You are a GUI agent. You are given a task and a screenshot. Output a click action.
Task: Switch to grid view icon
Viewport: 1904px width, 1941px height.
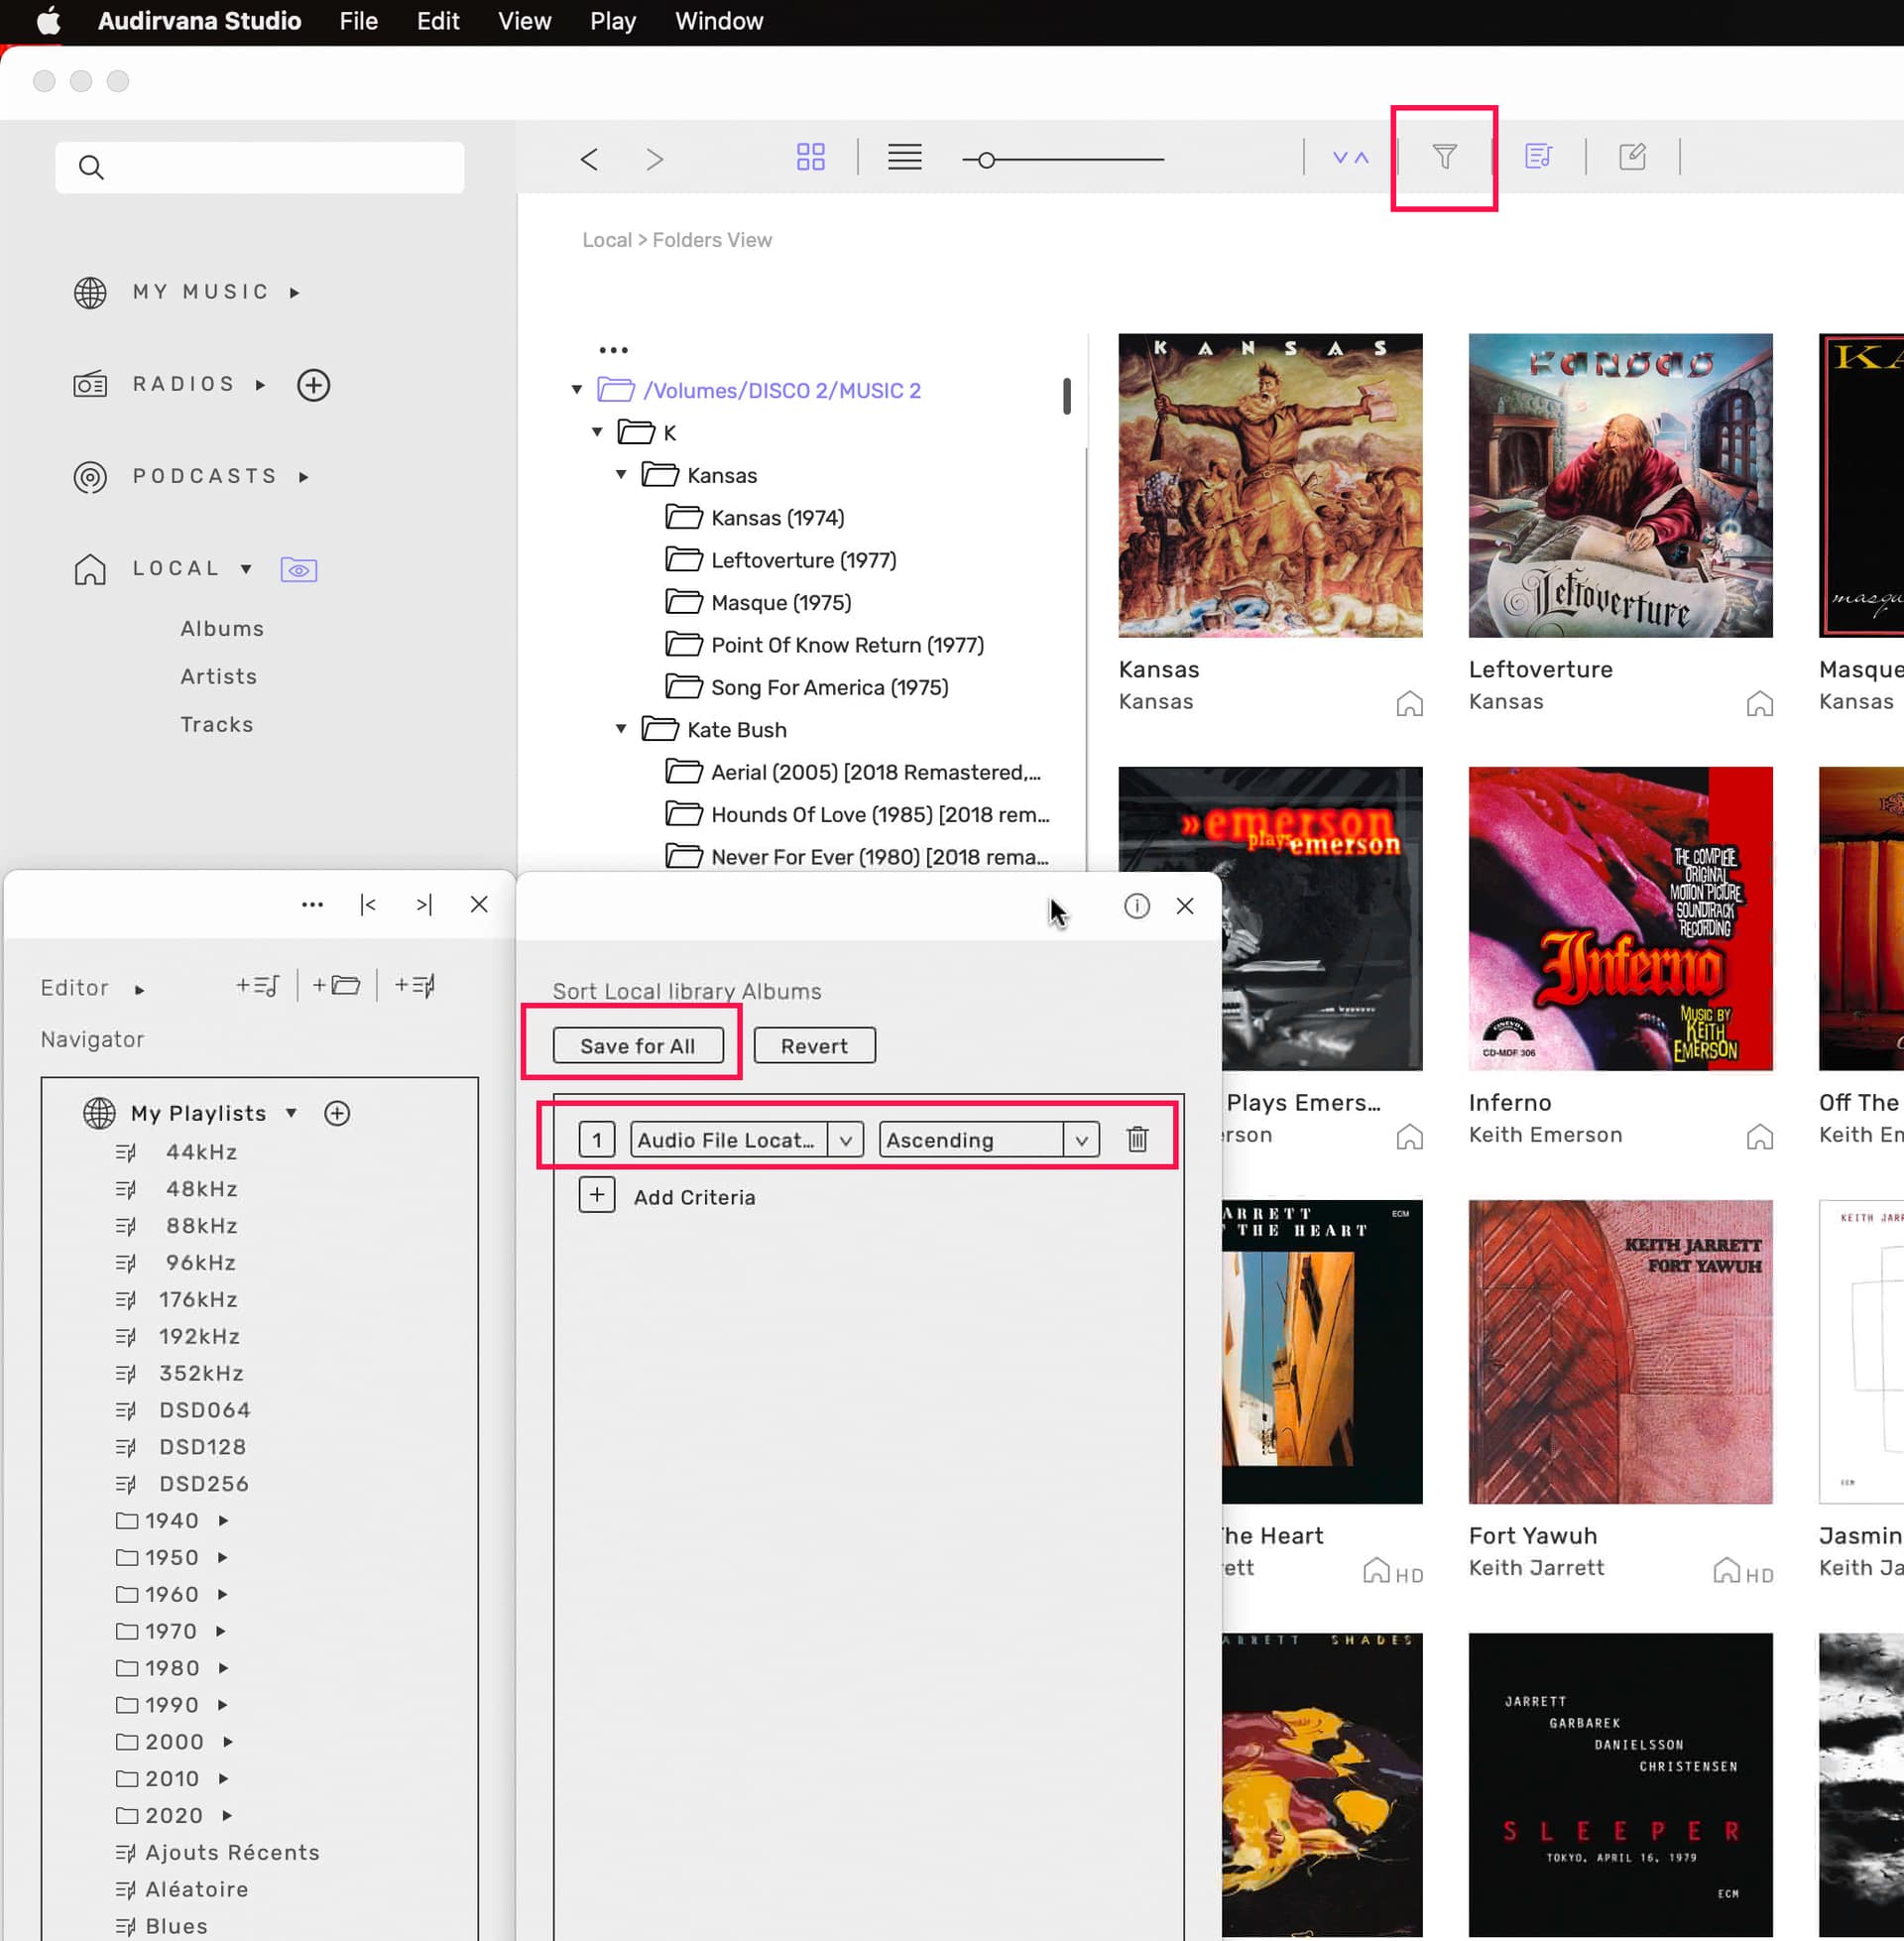[x=810, y=157]
